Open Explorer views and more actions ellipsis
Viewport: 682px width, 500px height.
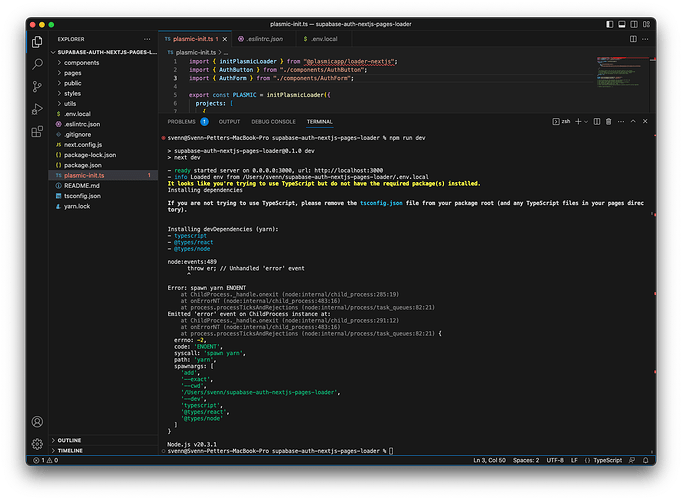click(147, 39)
